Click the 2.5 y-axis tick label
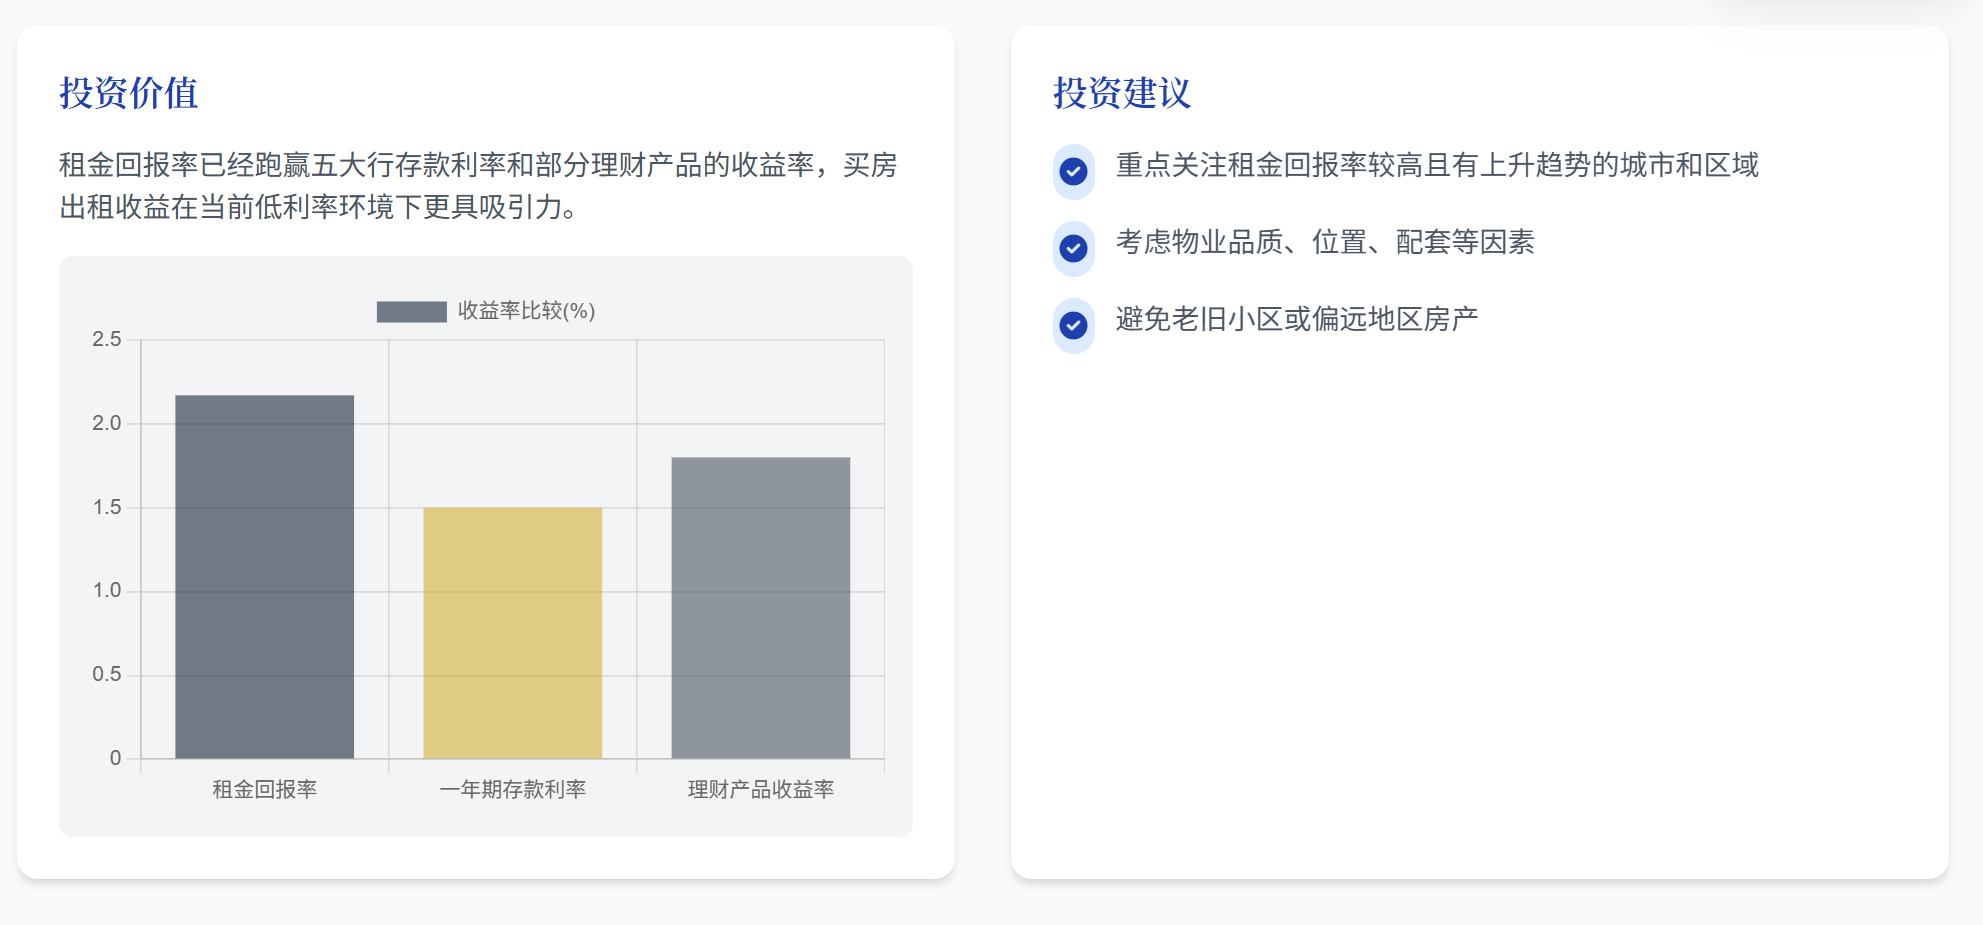 [106, 339]
